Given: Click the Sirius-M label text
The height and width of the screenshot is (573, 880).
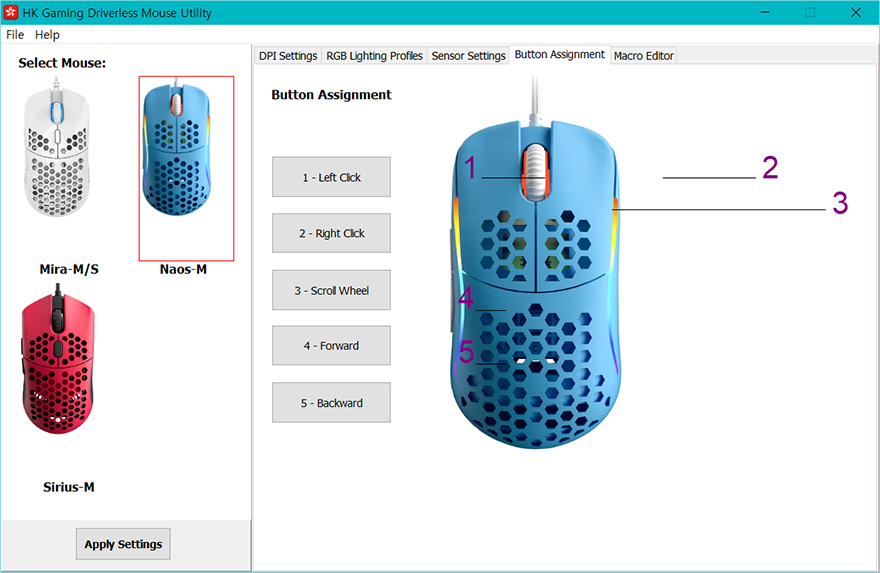Looking at the screenshot, I should pos(68,487).
